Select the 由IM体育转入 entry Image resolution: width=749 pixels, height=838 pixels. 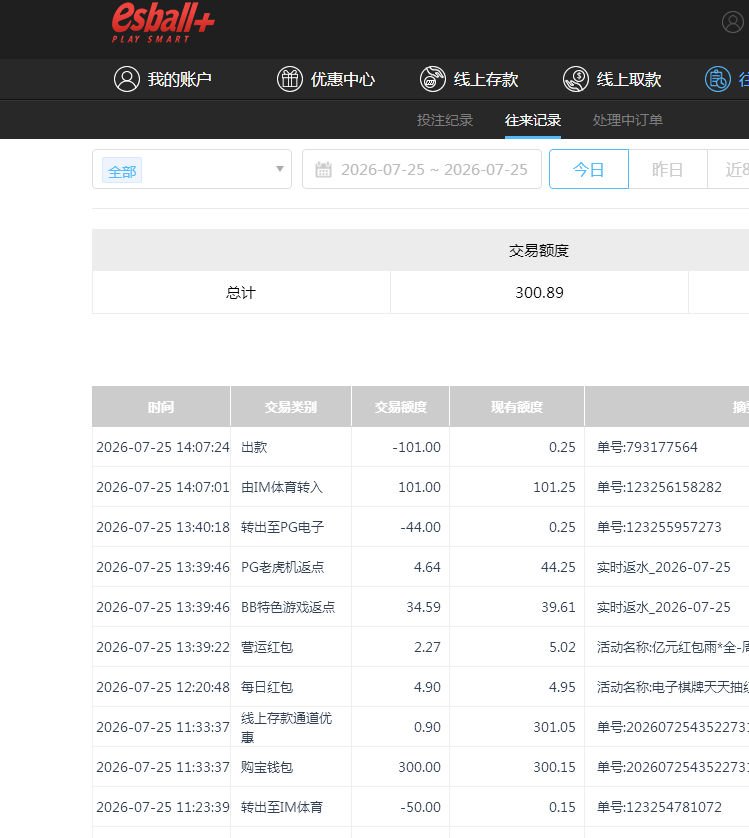(282, 487)
